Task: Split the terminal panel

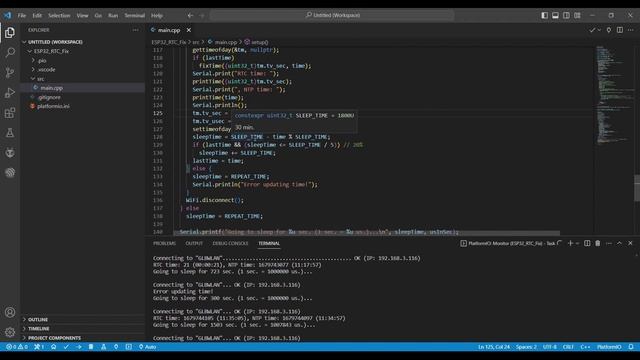Action: click(x=587, y=243)
